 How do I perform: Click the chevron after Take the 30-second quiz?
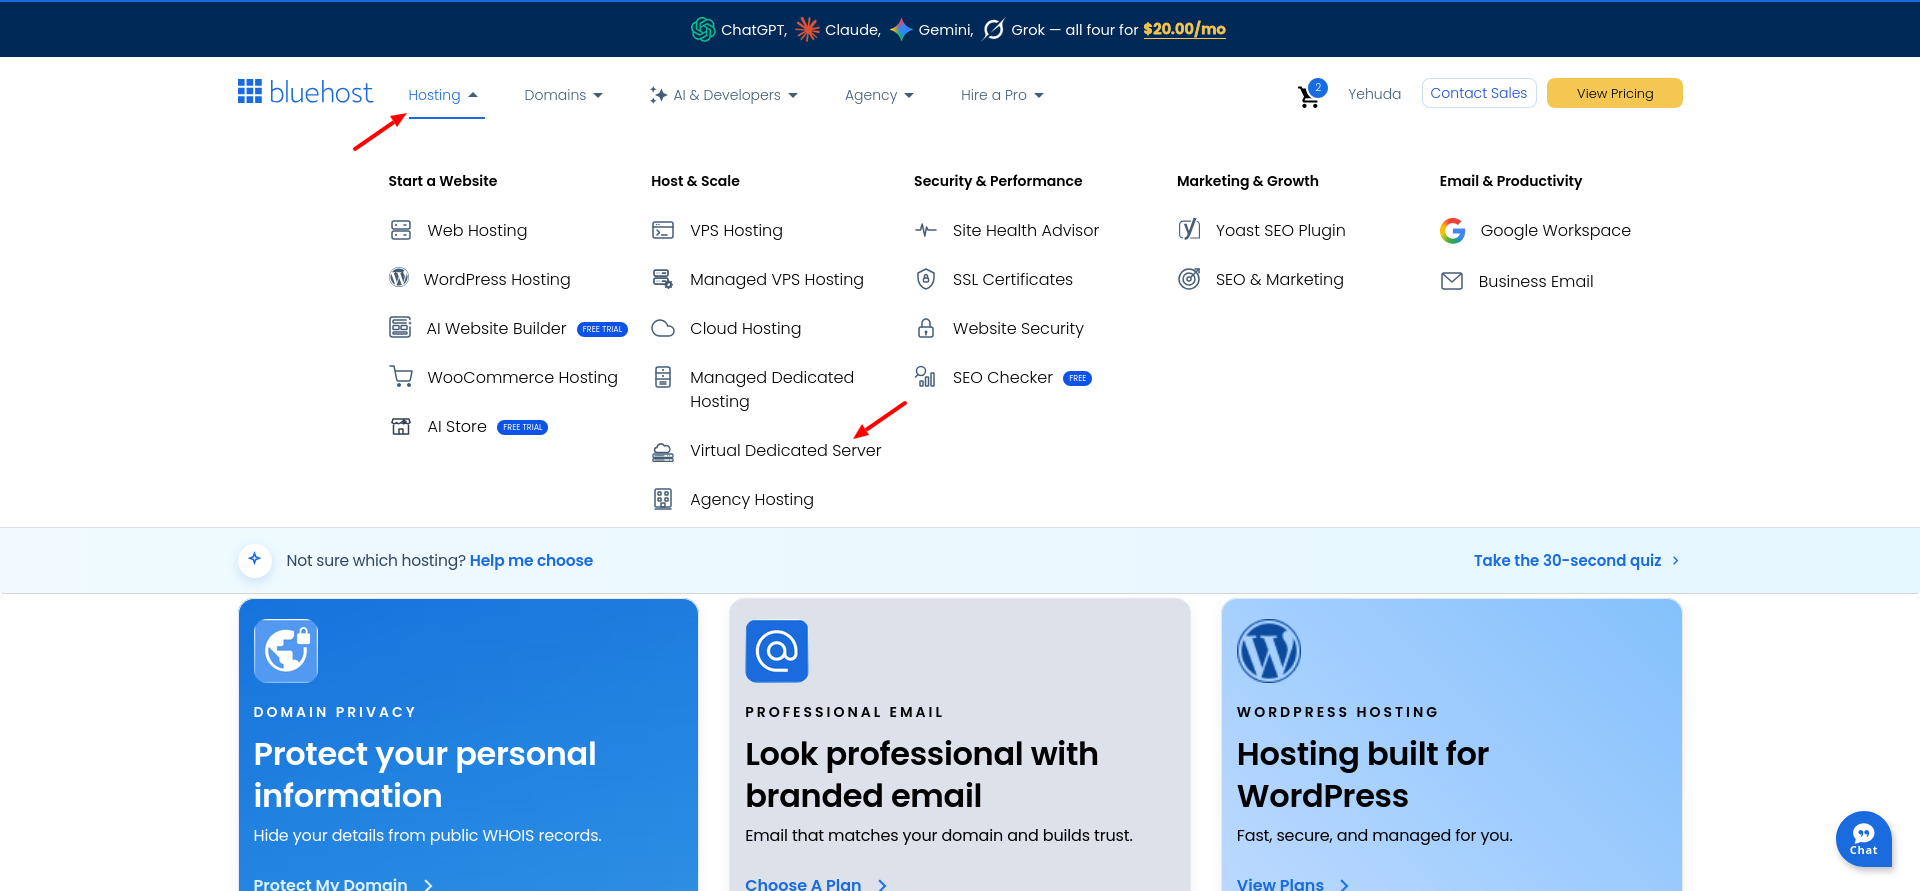1676,560
